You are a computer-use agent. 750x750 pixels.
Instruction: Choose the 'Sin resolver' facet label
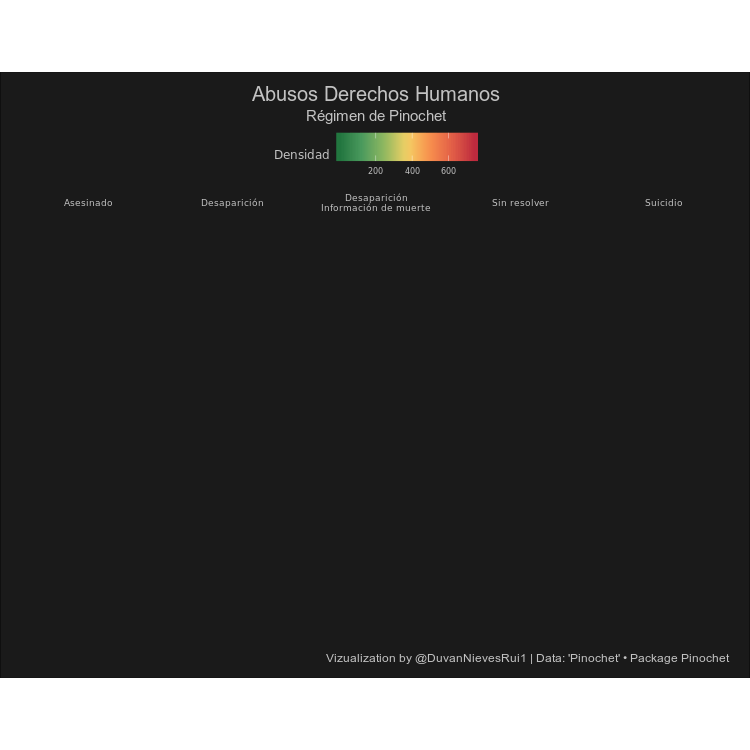pyautogui.click(x=520, y=203)
